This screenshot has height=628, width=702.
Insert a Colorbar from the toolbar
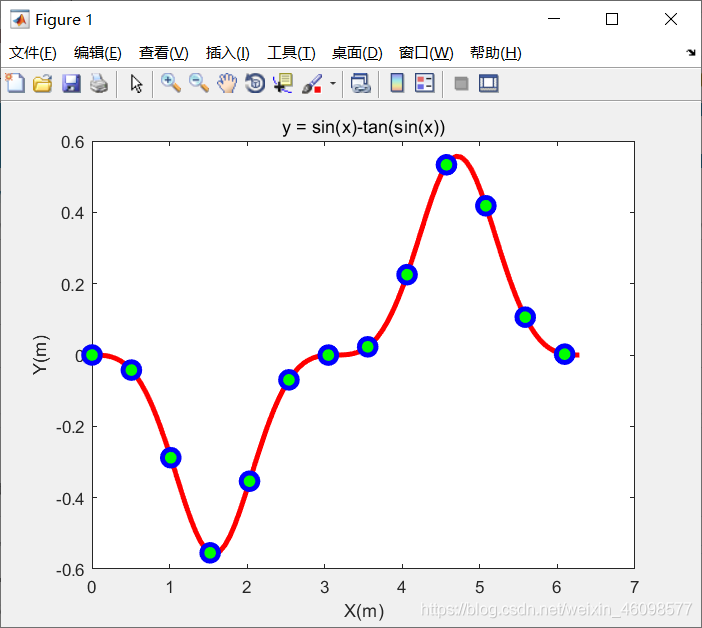(397, 83)
